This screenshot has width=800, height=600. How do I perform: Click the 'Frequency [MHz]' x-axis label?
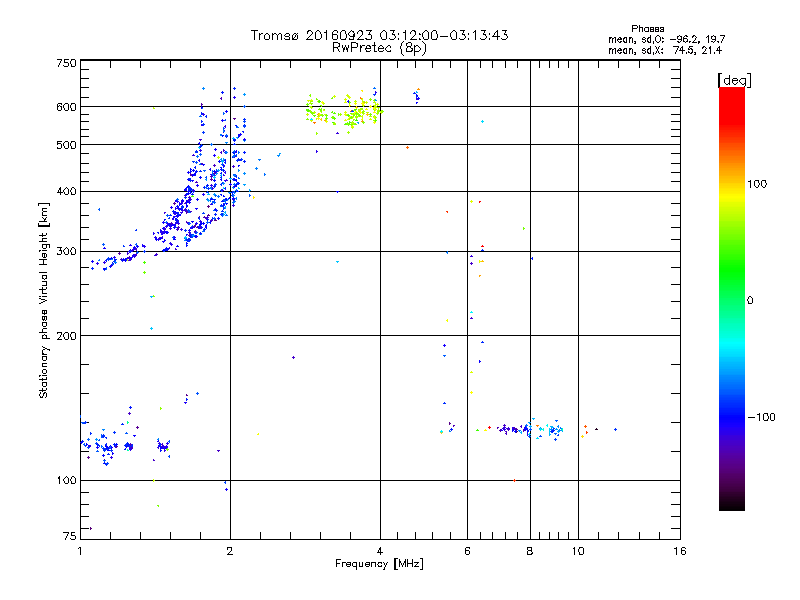[x=379, y=564]
